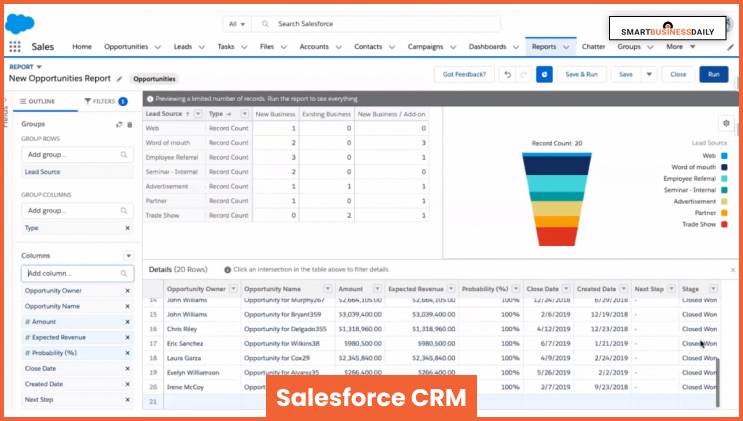
Task: Remove the Next Step column
Action: click(x=127, y=400)
